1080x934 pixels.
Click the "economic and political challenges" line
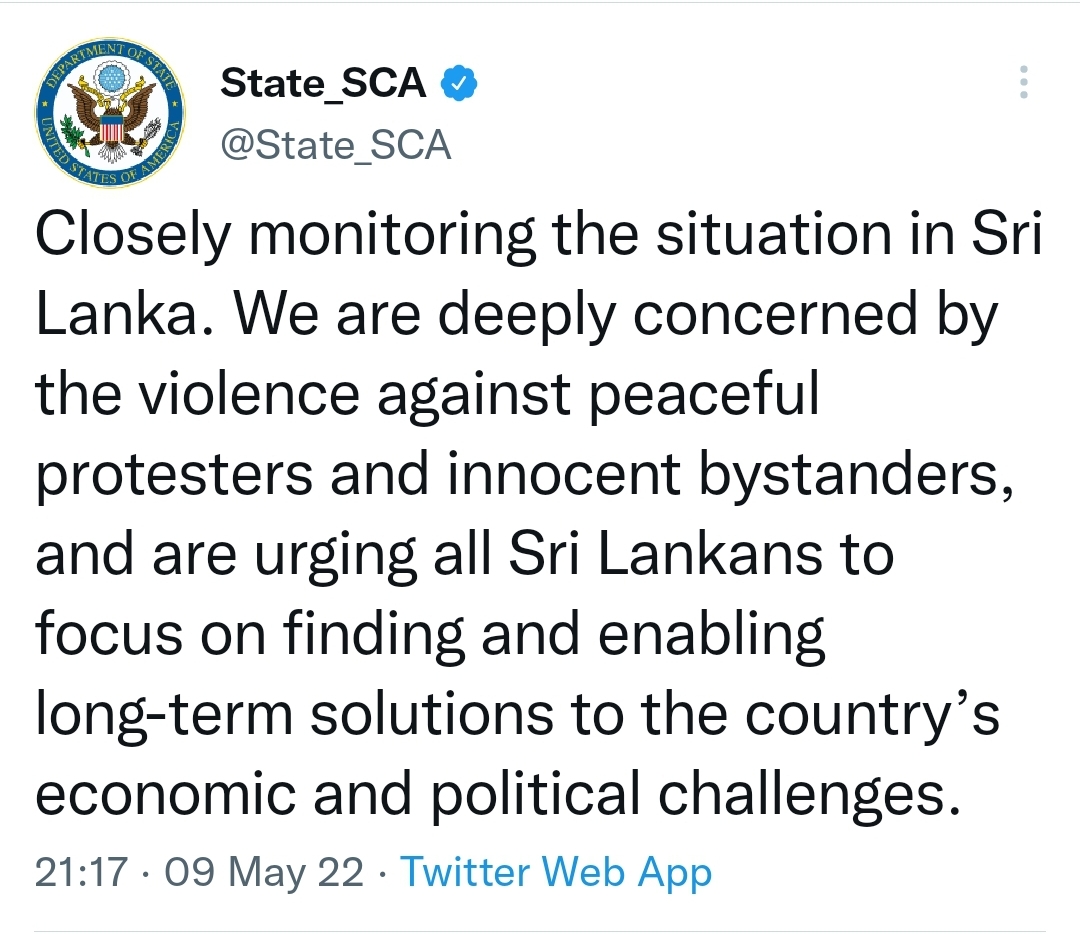pyautogui.click(x=498, y=795)
